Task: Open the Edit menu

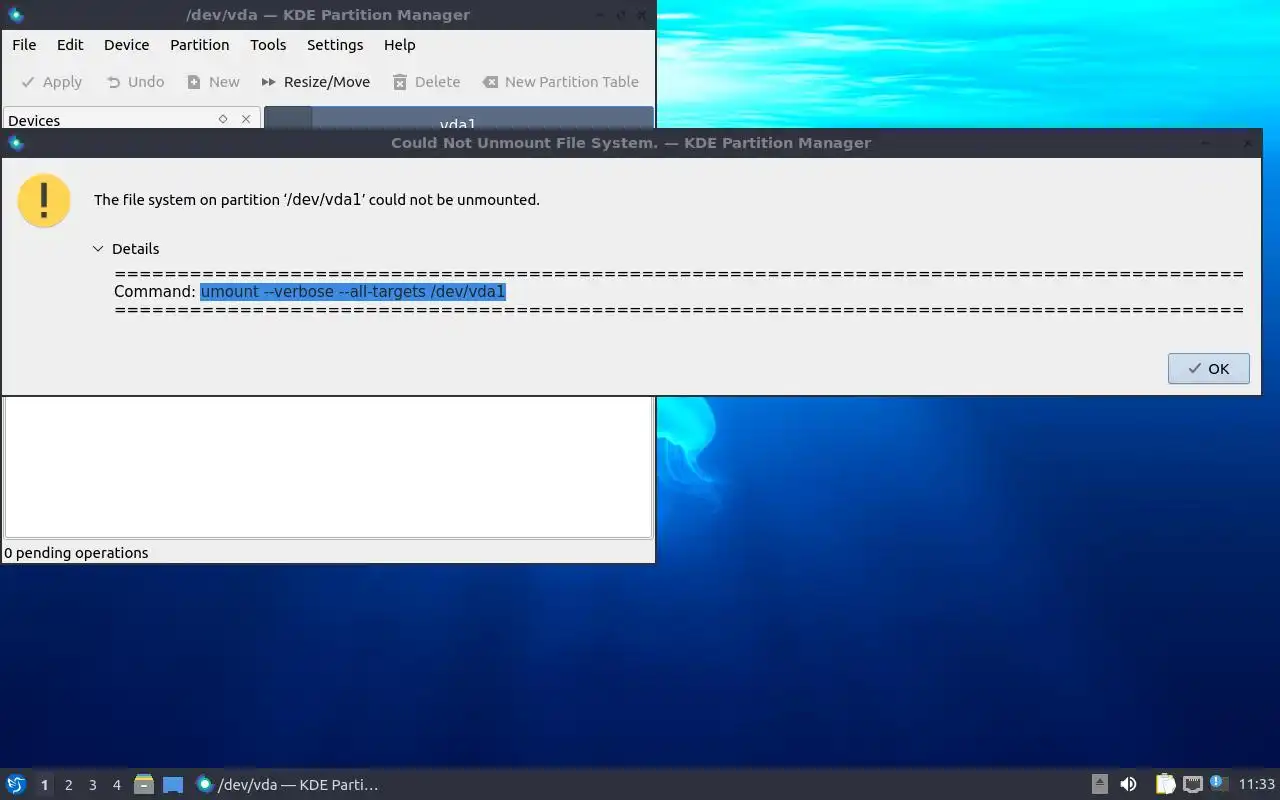Action: 70,45
